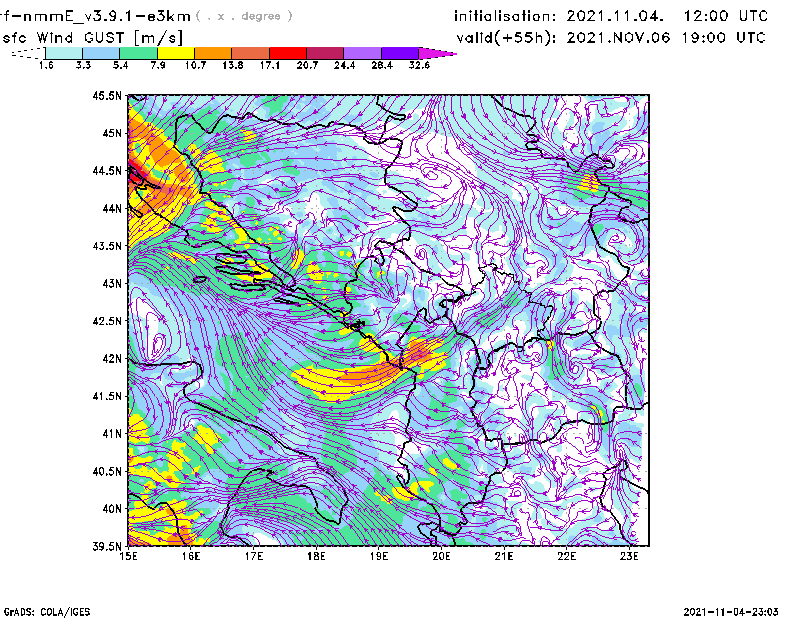Click the '23E' longitude label
Image resolution: width=800 pixels, height=618 pixels.
click(x=629, y=556)
